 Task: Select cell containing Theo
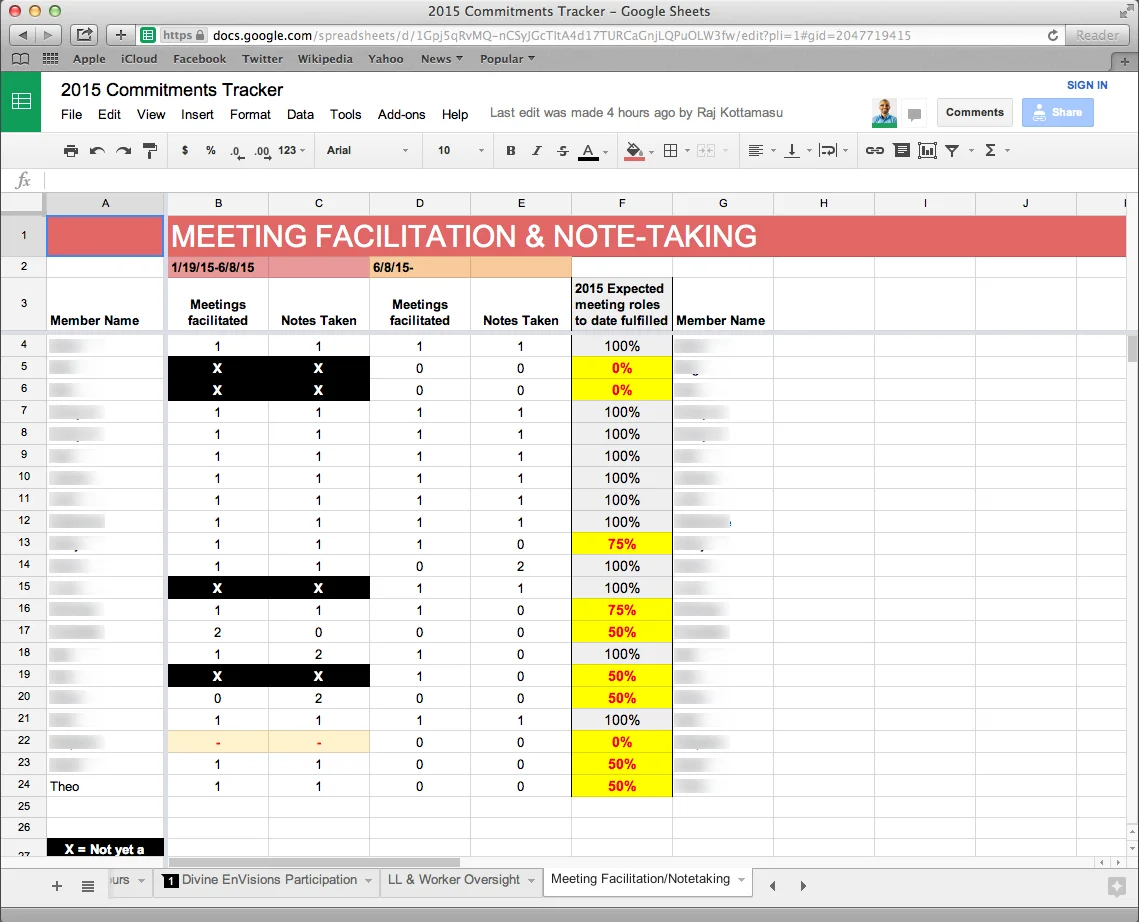click(x=105, y=786)
